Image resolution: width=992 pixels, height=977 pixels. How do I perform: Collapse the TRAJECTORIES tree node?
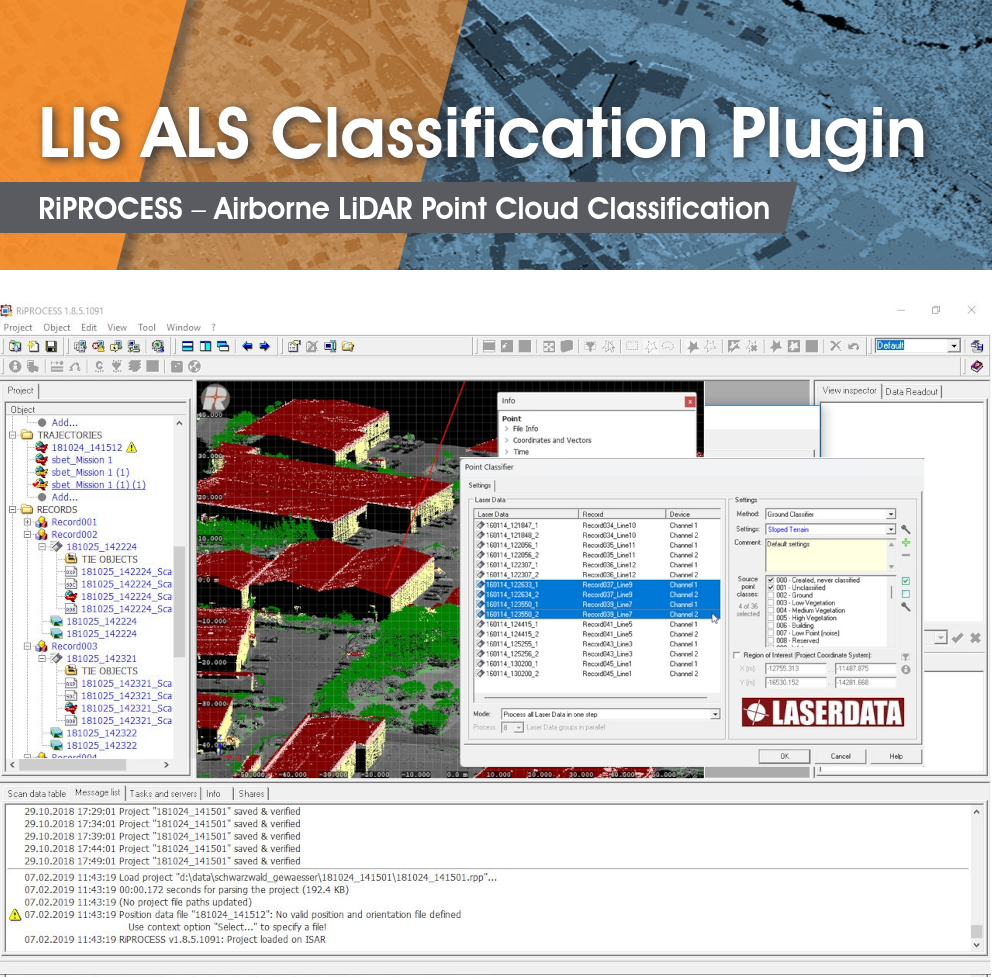(x=13, y=435)
